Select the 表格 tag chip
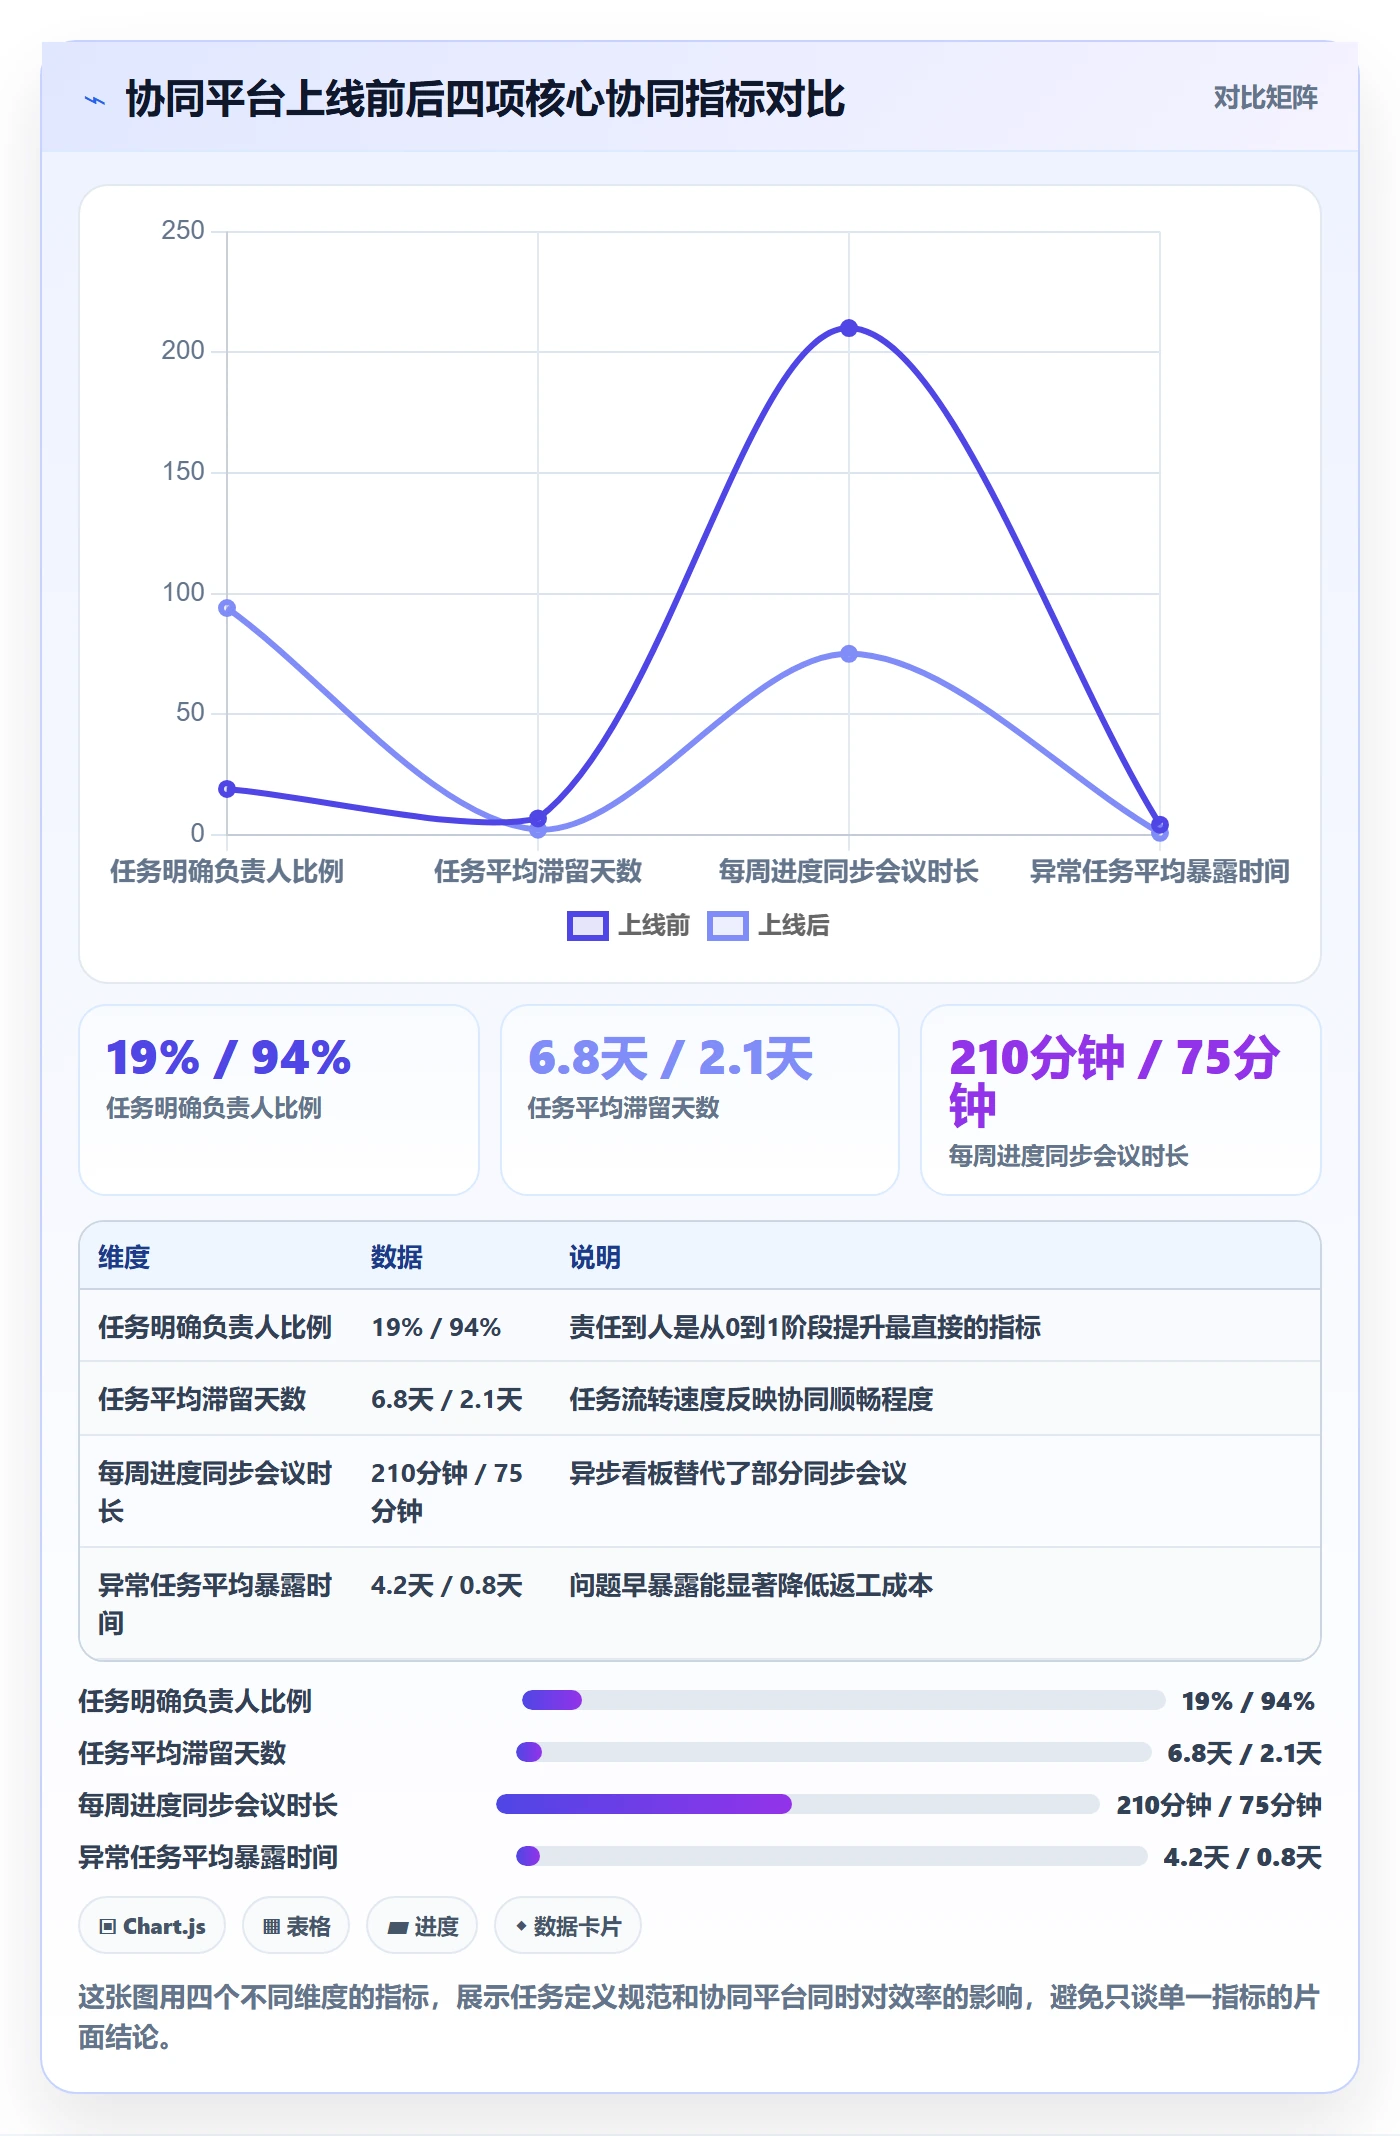 pyautogui.click(x=296, y=1926)
